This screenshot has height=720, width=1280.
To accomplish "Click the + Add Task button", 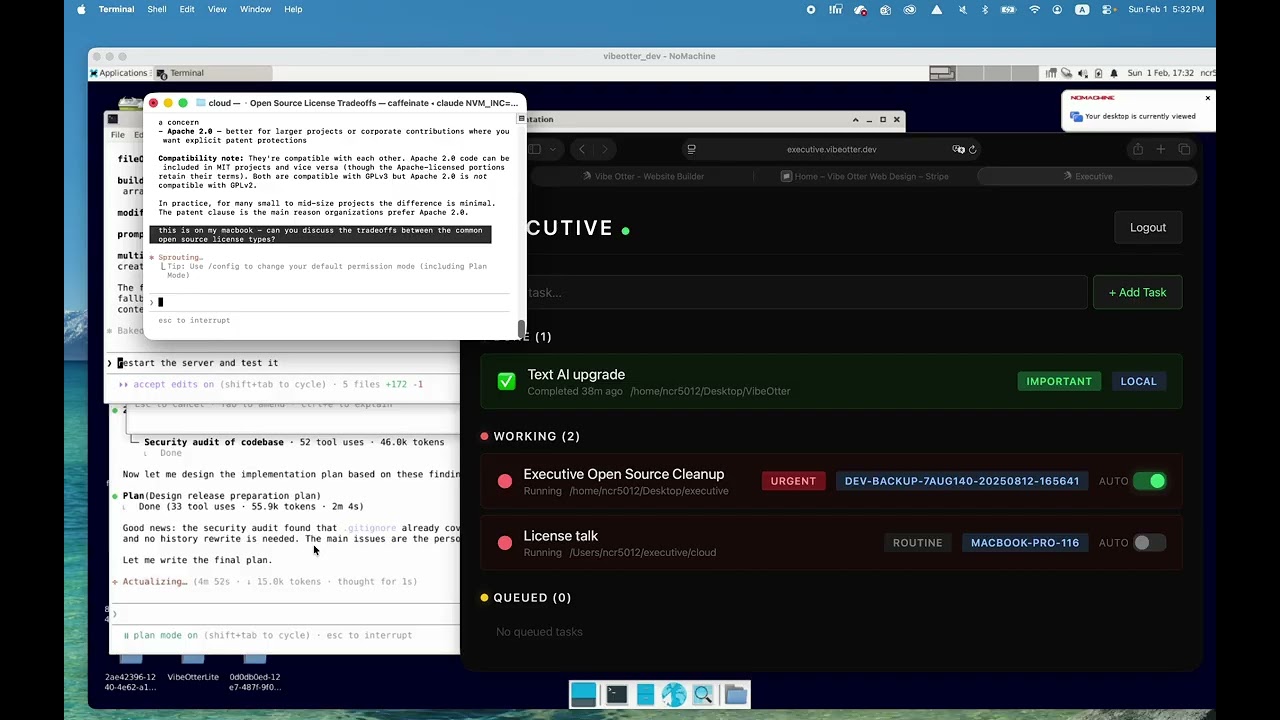I will pyautogui.click(x=1137, y=292).
